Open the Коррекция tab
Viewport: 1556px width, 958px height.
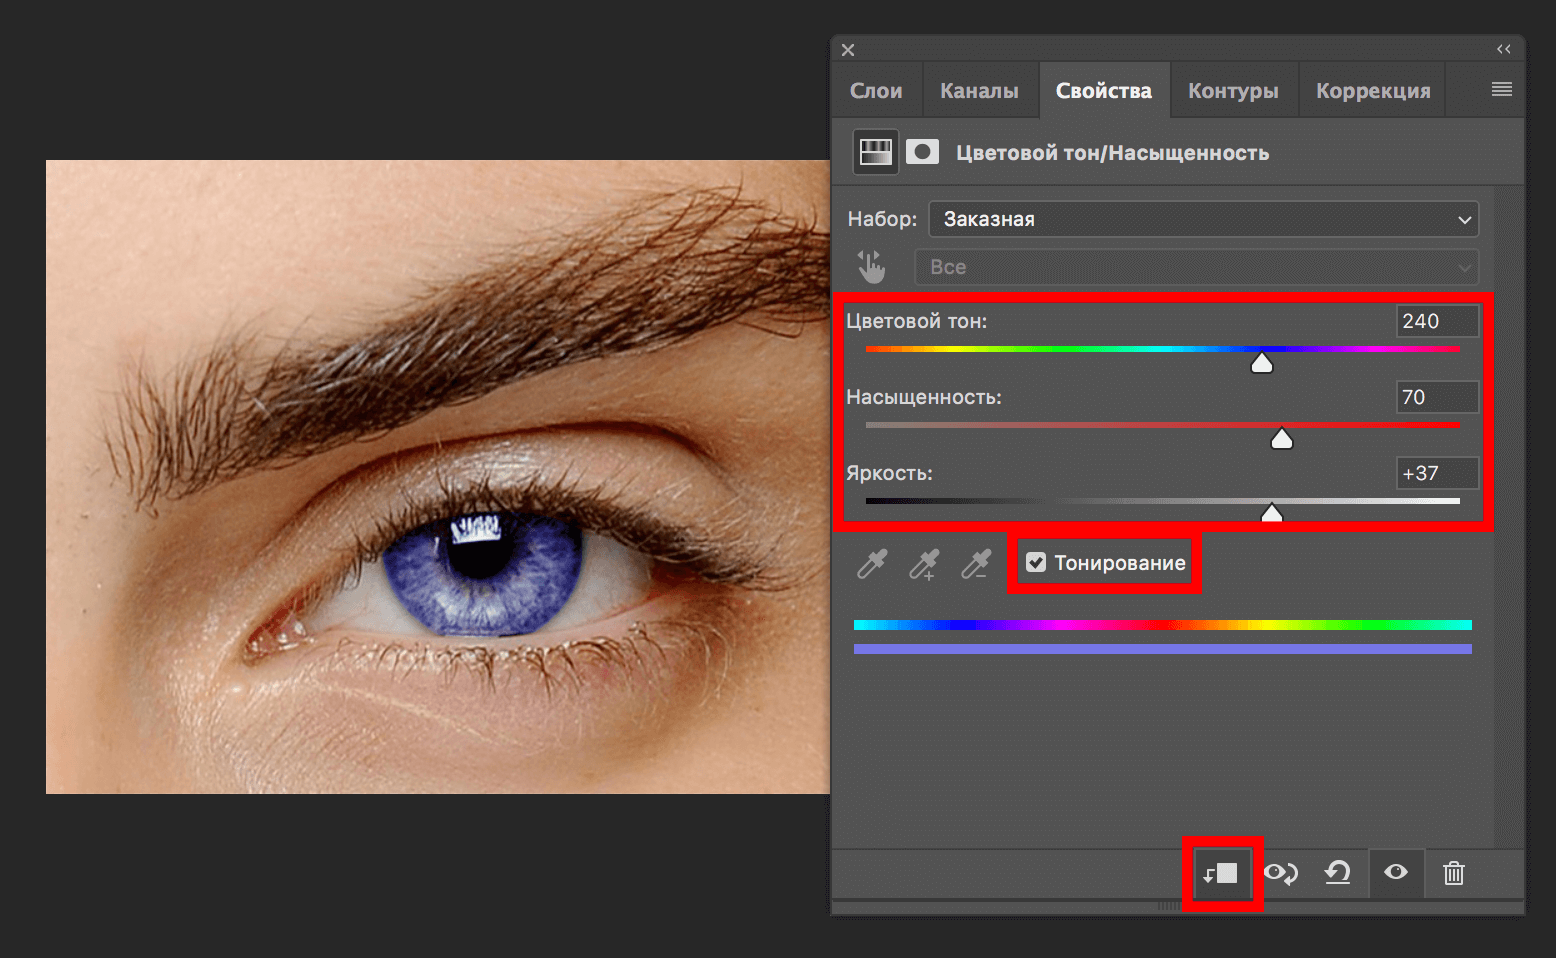click(x=1372, y=89)
